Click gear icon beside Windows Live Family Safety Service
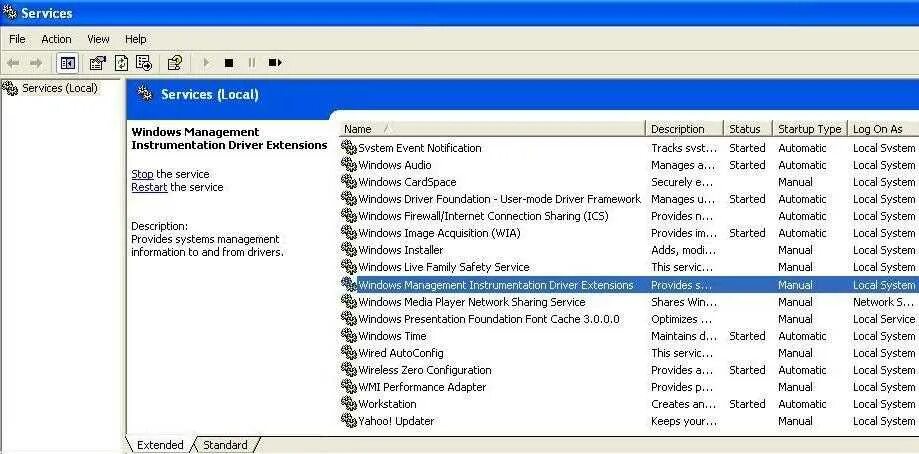This screenshot has width=919, height=454. (349, 267)
